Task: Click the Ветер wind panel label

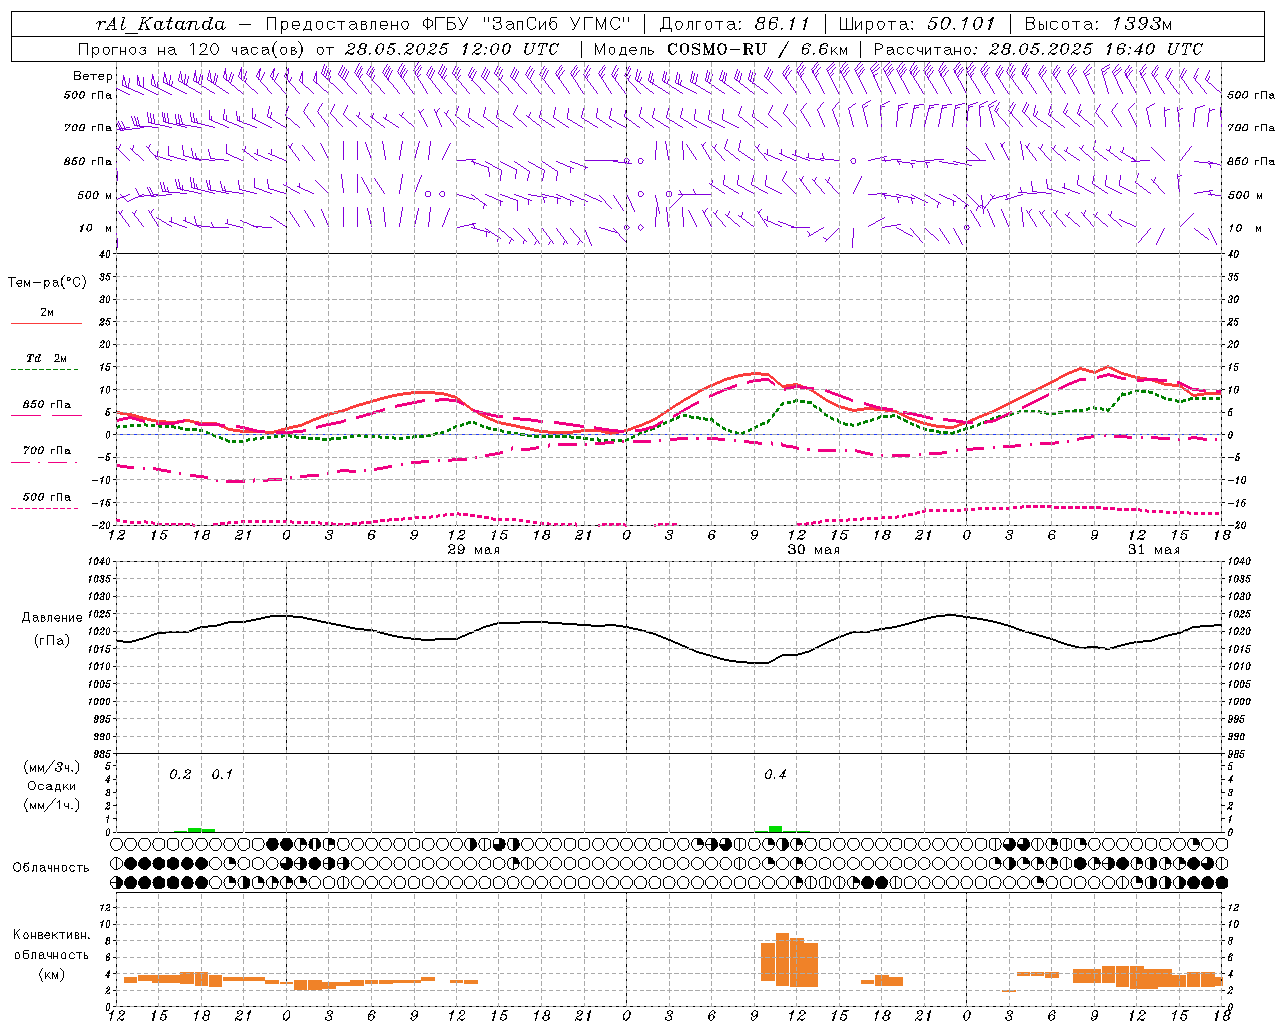Action: pos(93,76)
